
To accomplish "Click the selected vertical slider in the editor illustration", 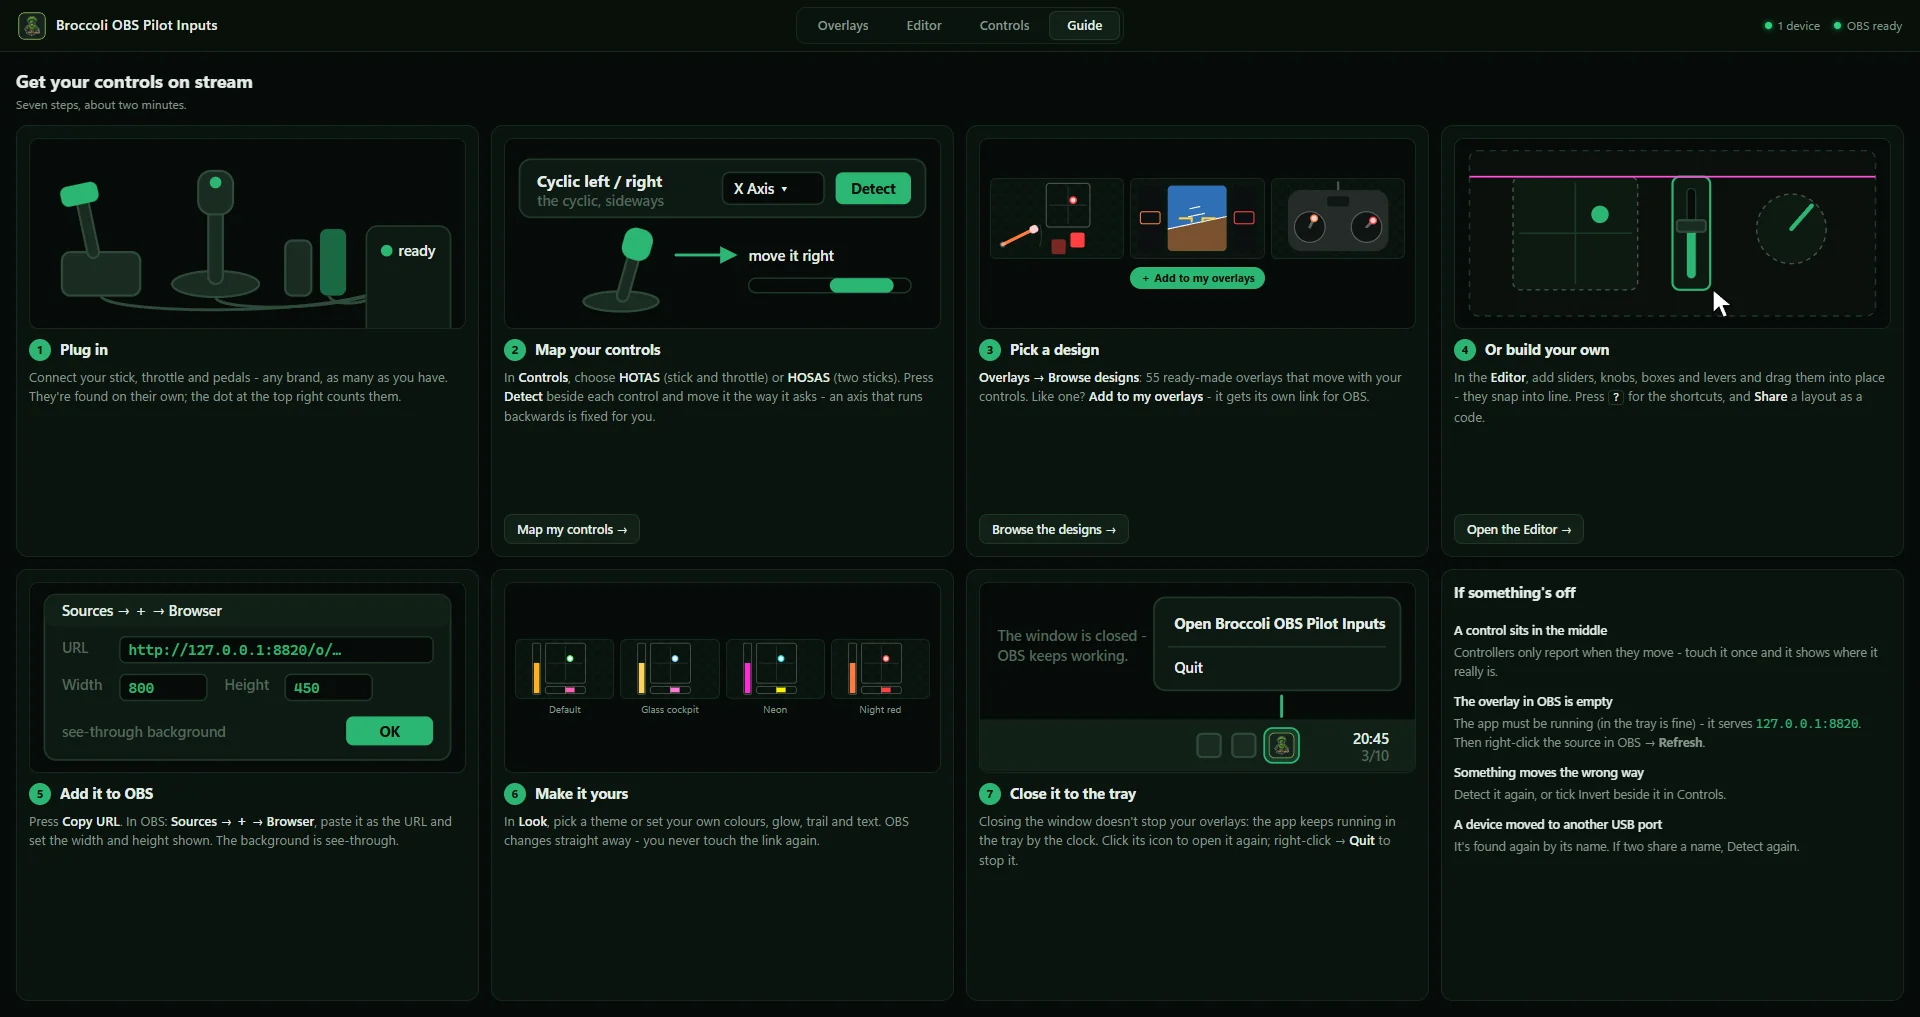I will pos(1691,233).
